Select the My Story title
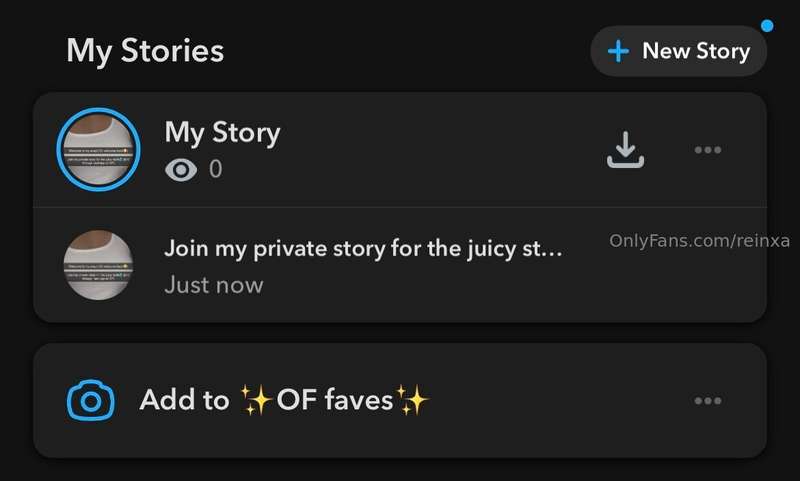This screenshot has height=481, width=800. (x=222, y=133)
